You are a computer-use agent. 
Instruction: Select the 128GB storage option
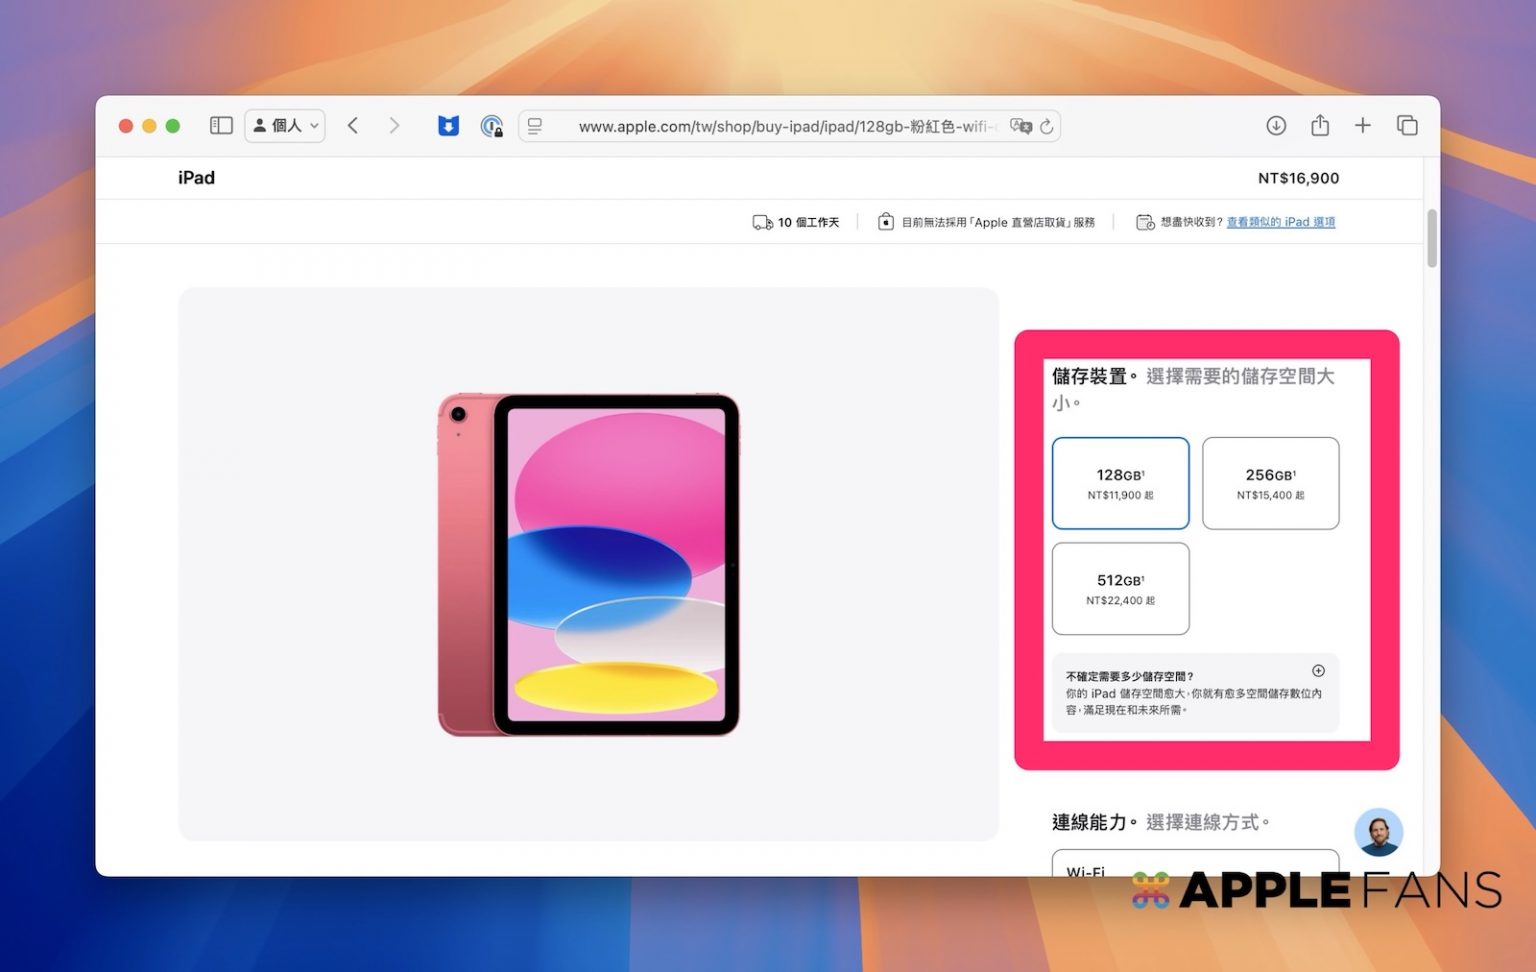tap(1120, 483)
